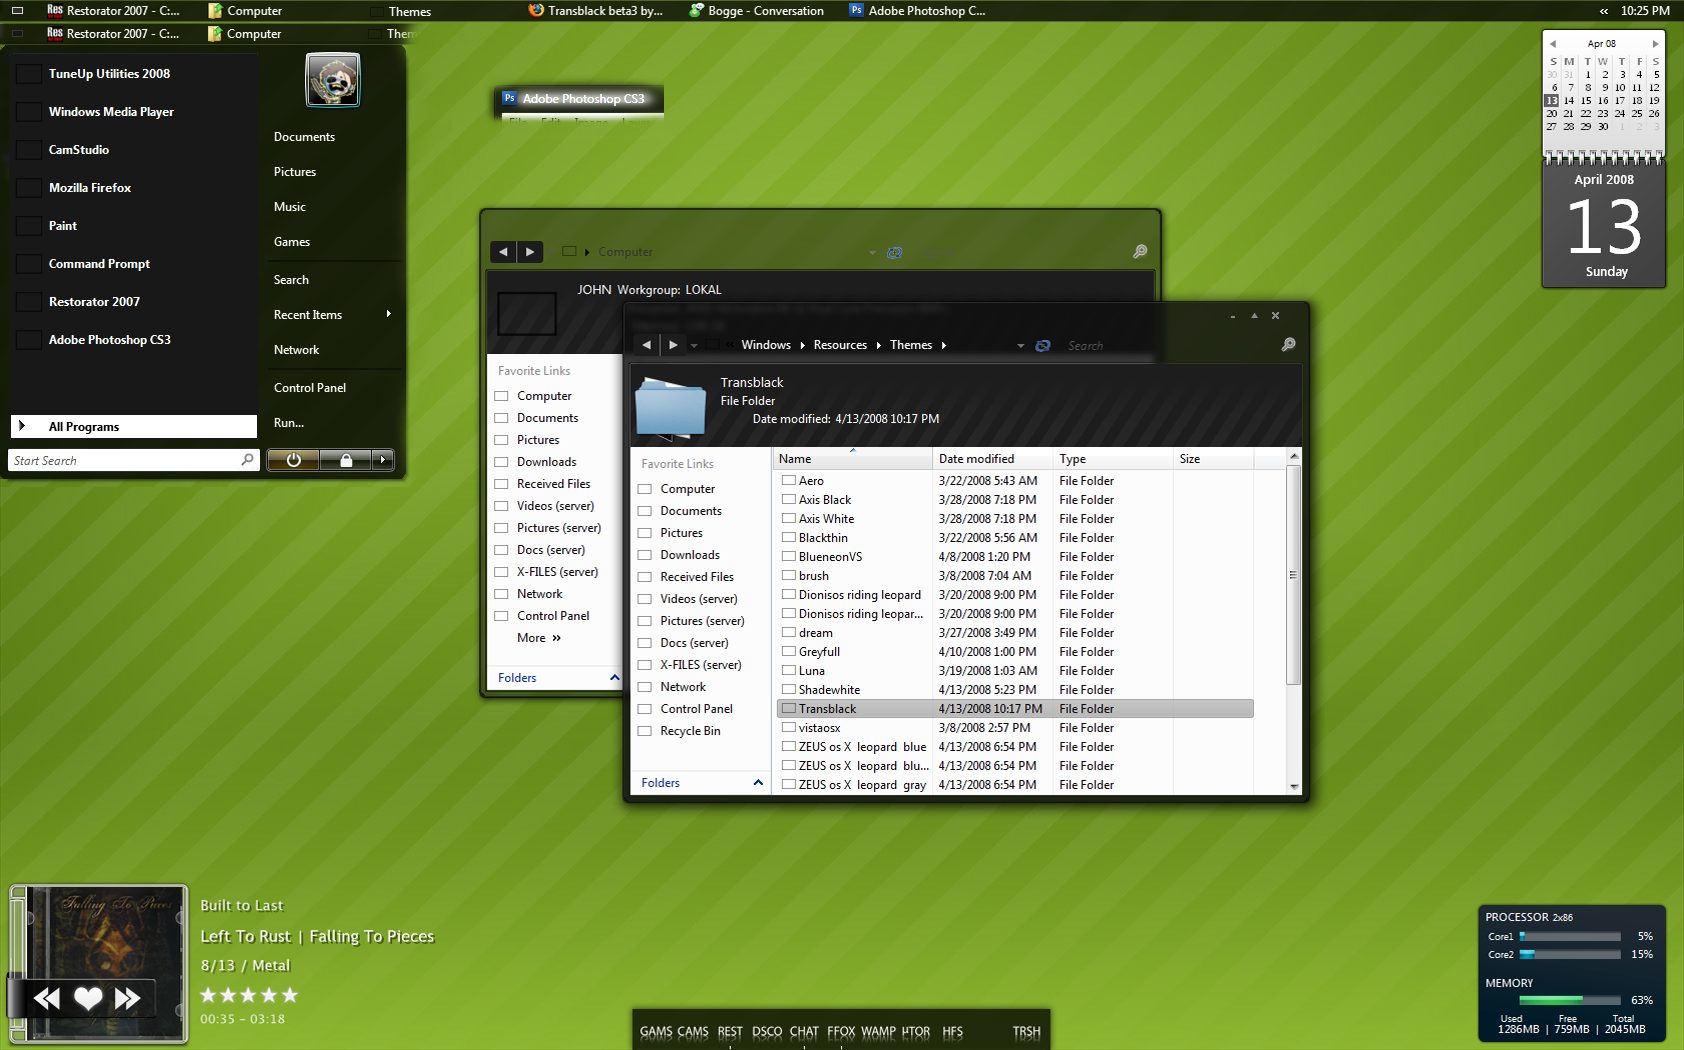Screen dimensions: 1684x1050
Task: Switch to Transblack beta3 Firefox taskbar item
Action: coord(597,11)
